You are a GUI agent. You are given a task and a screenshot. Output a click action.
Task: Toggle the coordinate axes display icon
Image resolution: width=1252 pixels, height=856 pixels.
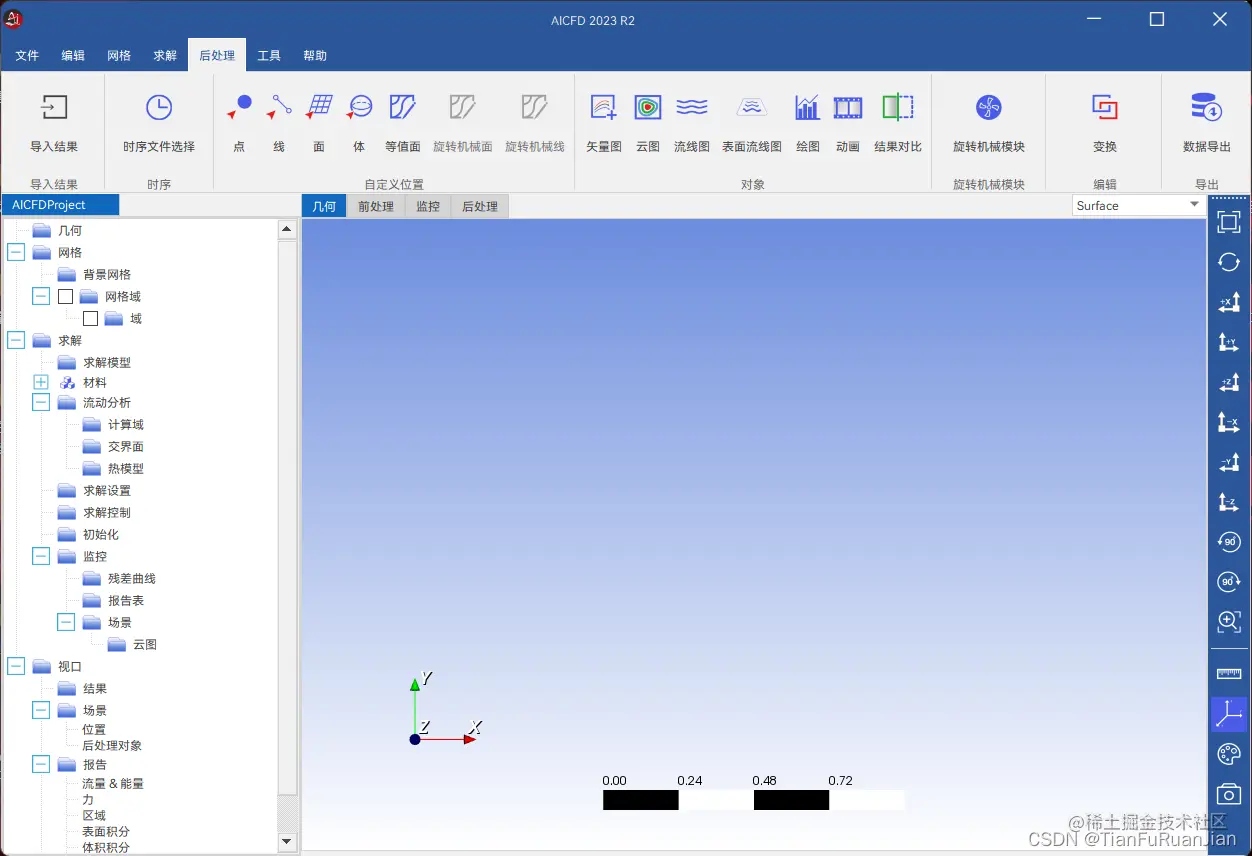pos(1229,714)
